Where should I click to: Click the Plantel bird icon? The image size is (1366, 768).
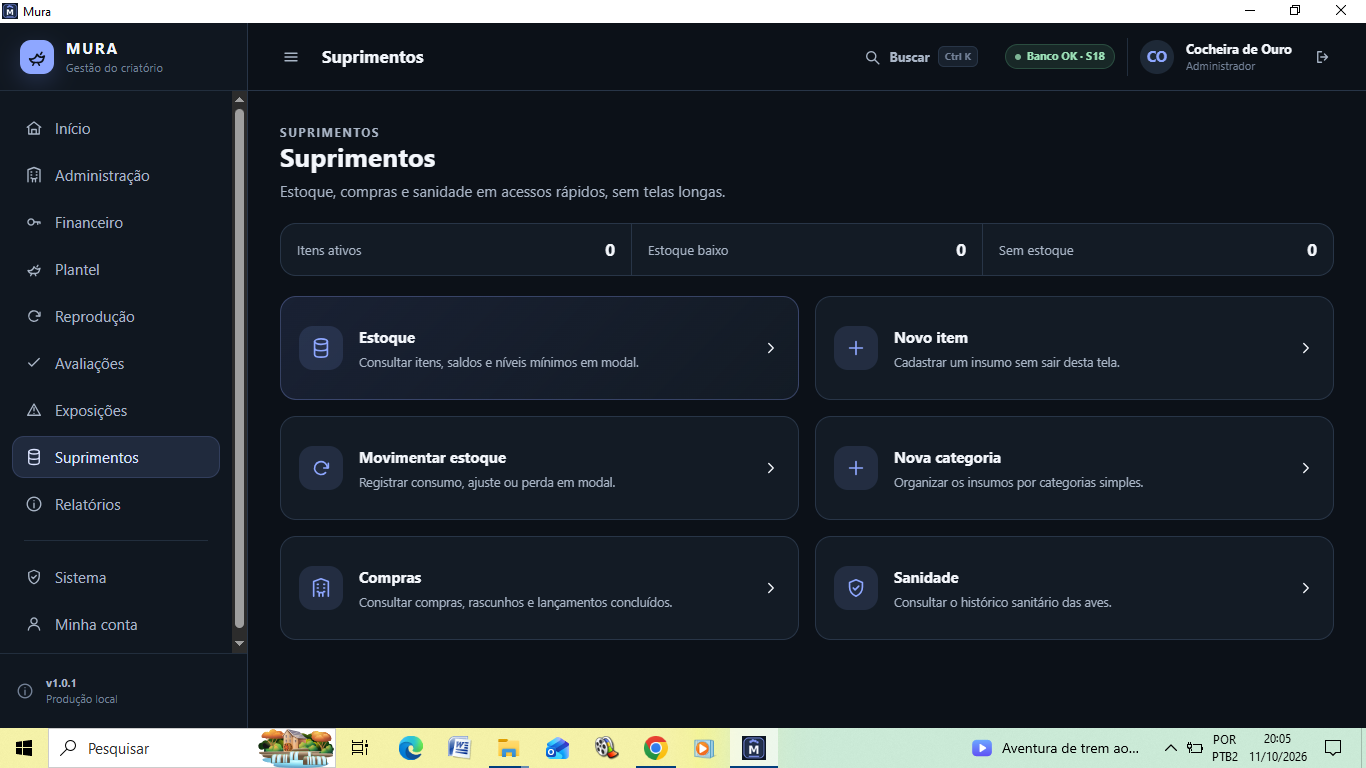tap(34, 269)
